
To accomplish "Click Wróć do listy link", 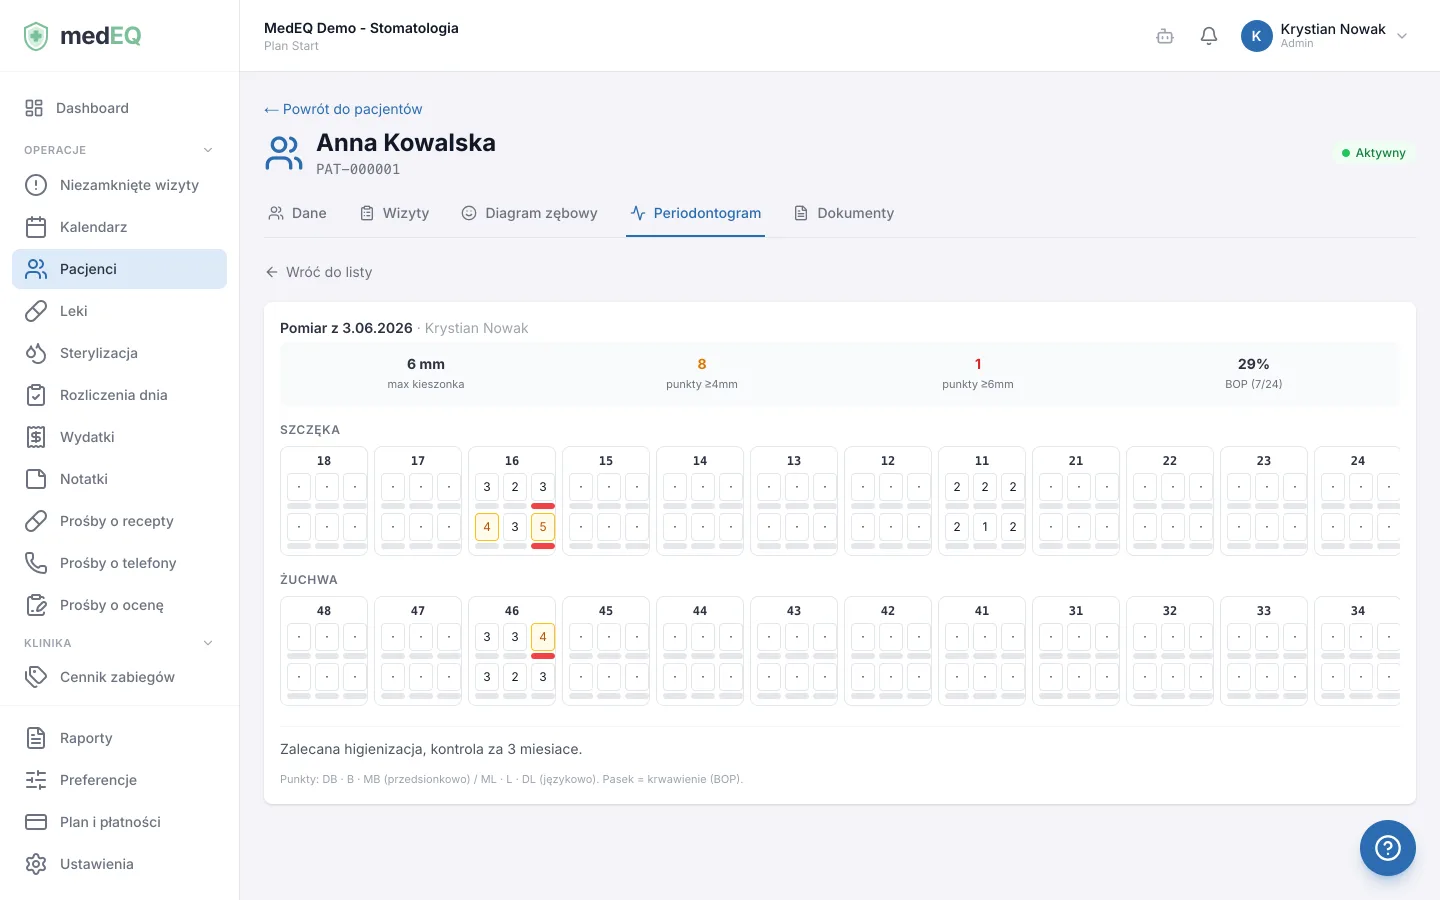I will pyautogui.click(x=319, y=272).
